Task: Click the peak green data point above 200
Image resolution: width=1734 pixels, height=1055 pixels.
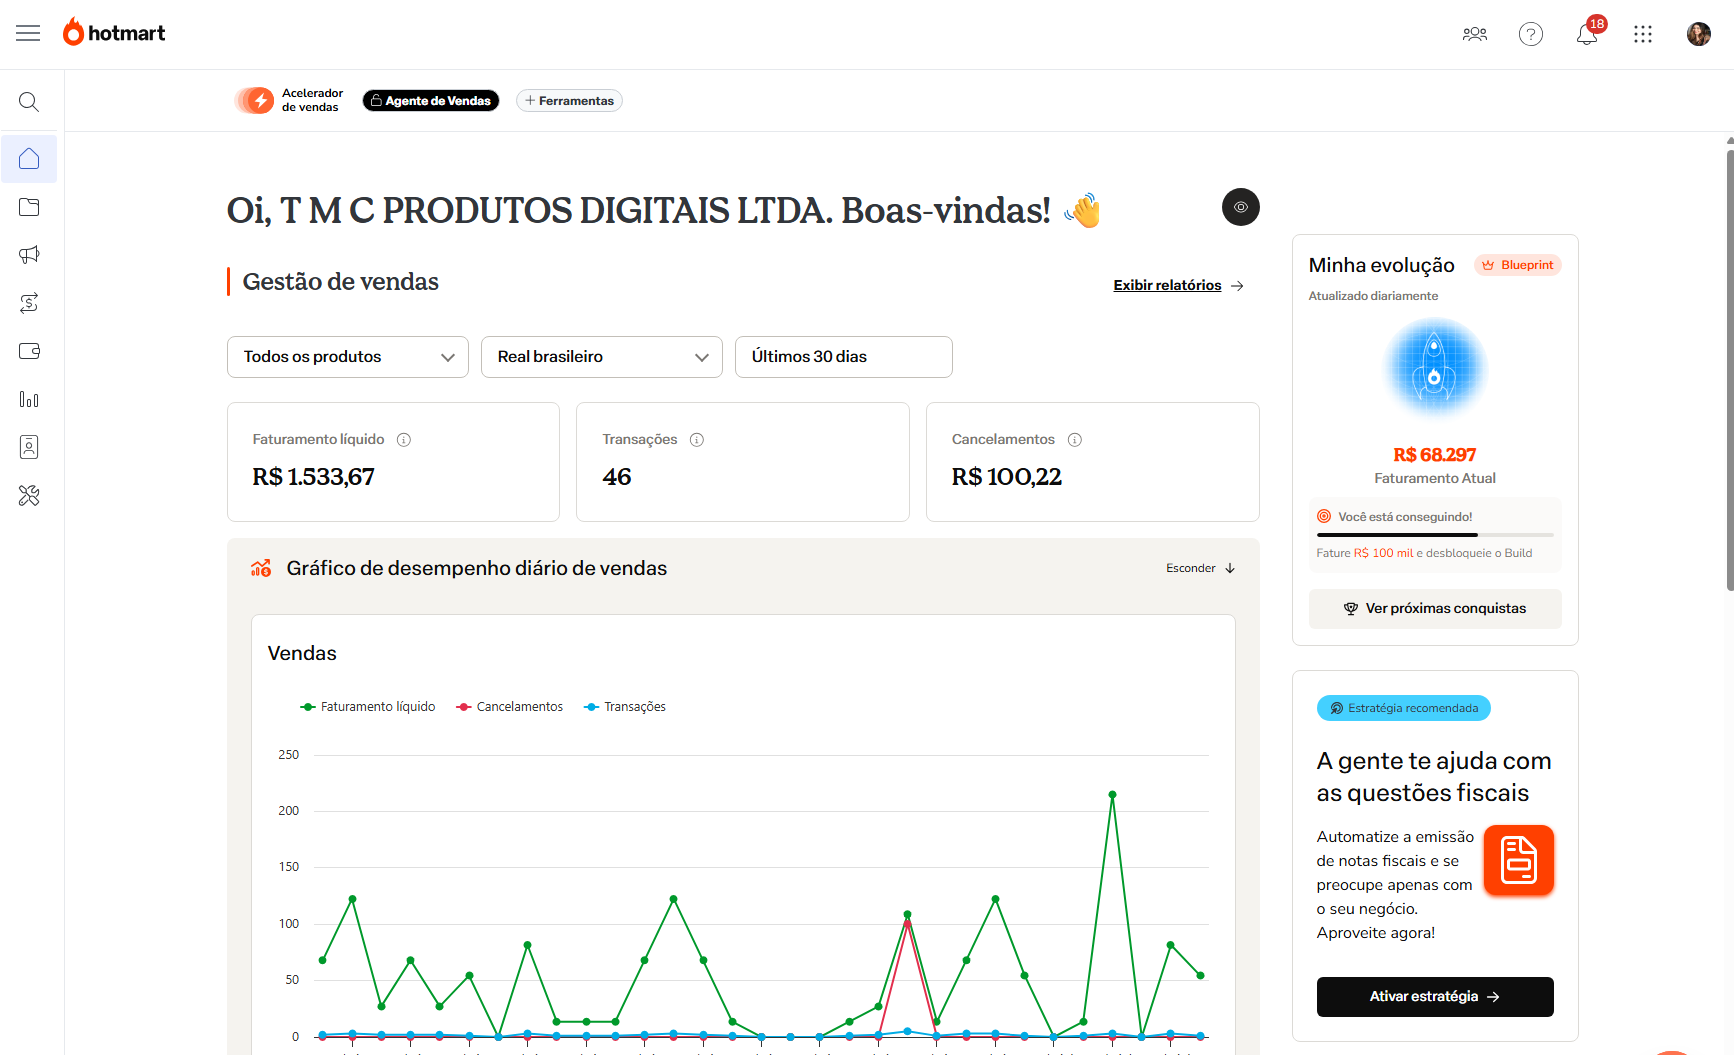Action: point(1112,795)
